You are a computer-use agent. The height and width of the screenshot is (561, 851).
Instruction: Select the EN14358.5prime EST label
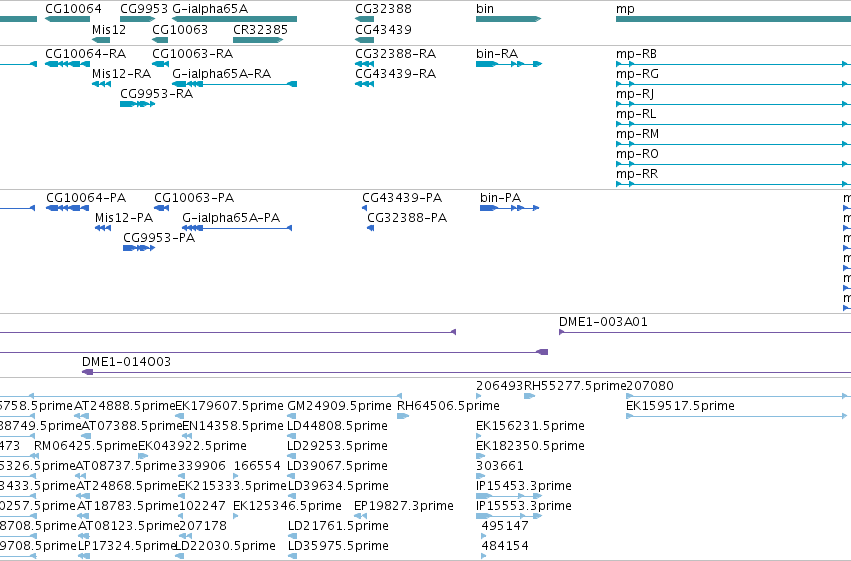pos(233,426)
